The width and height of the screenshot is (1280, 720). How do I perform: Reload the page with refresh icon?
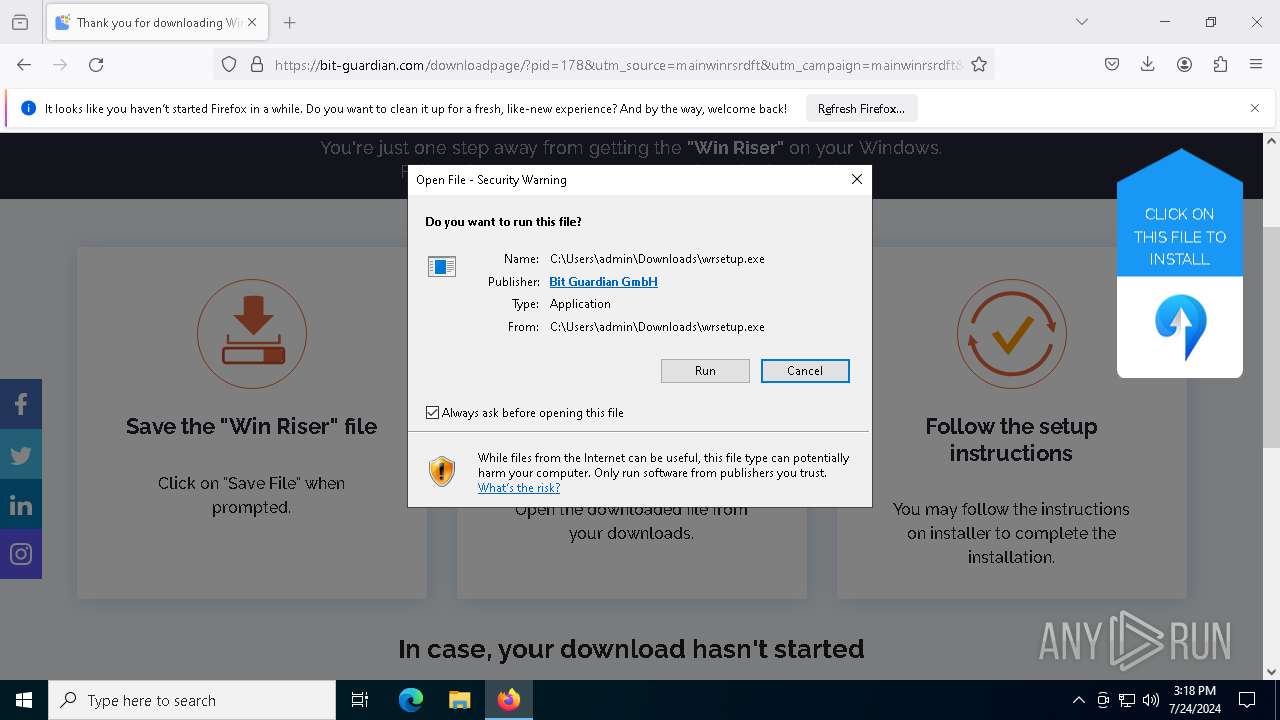tap(96, 64)
